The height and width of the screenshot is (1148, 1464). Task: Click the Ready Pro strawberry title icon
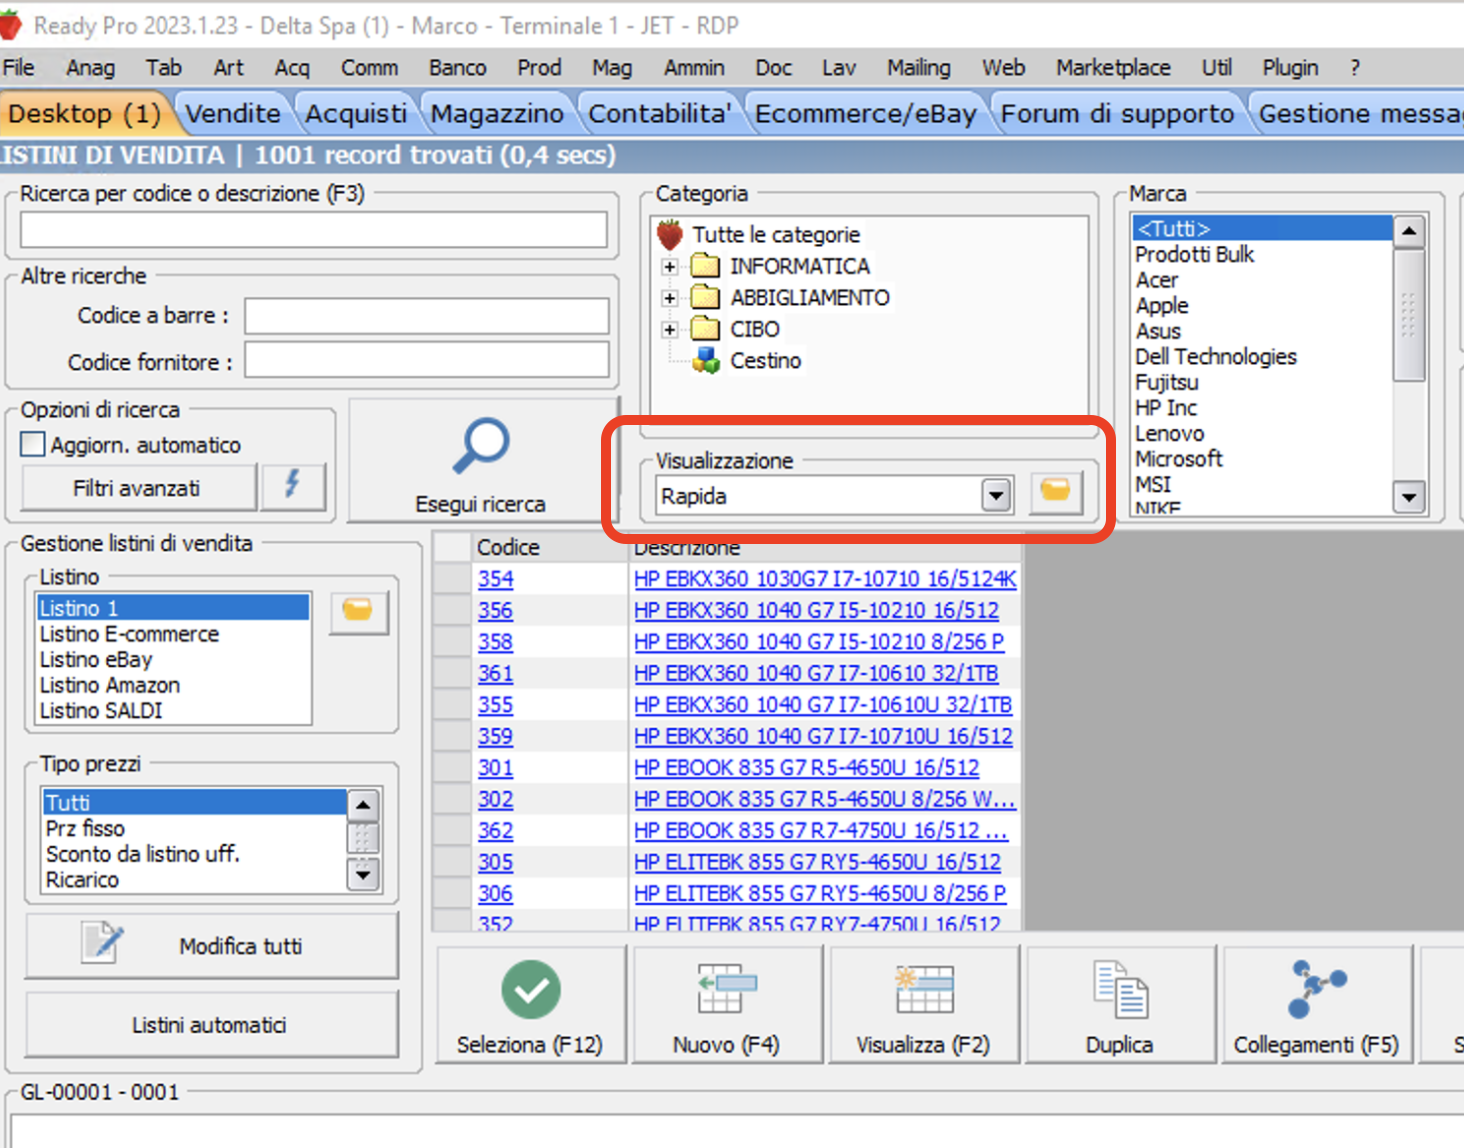click(x=11, y=25)
